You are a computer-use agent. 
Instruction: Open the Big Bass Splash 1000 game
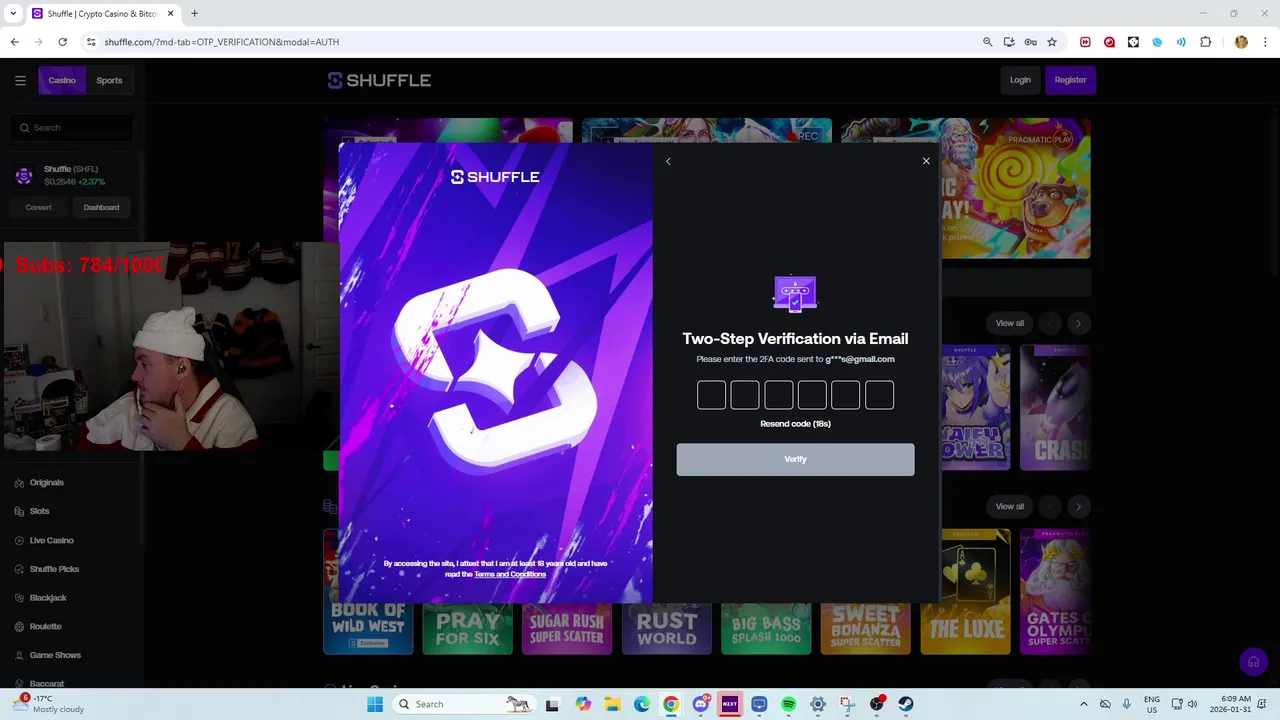tap(766, 628)
